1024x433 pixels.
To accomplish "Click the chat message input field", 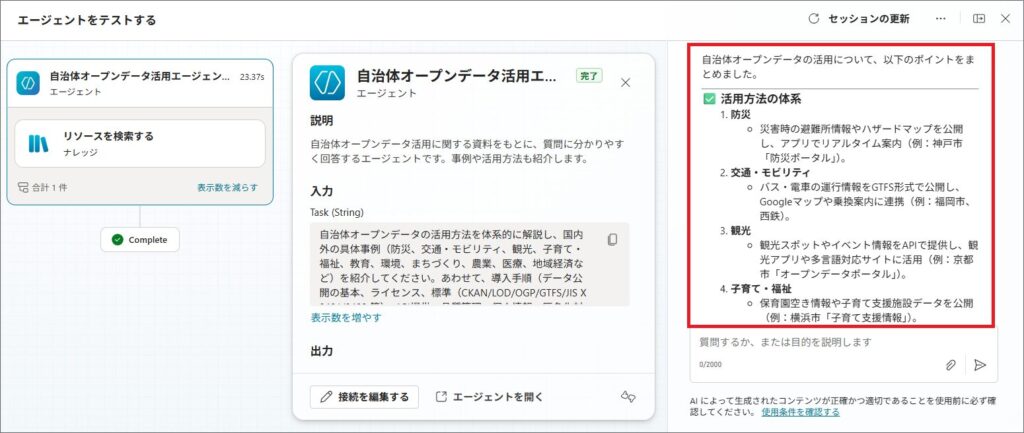I will (815, 342).
